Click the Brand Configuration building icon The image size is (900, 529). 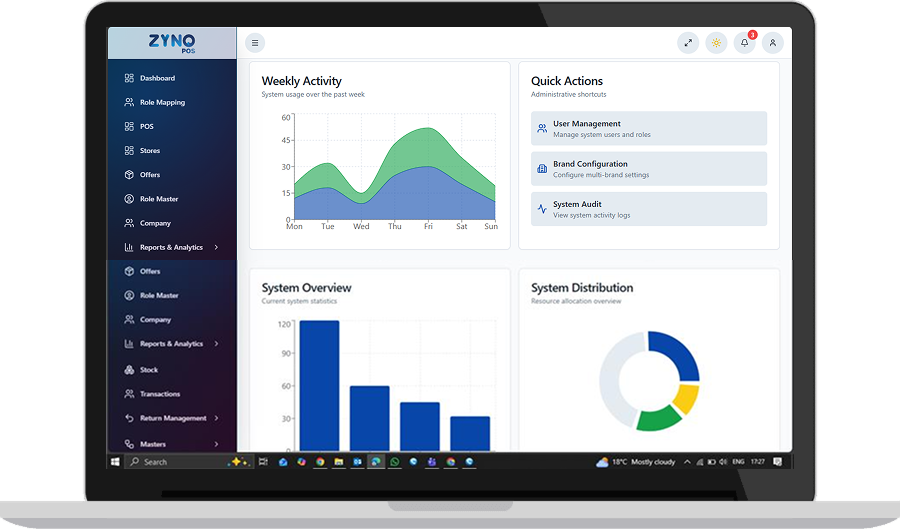click(x=542, y=169)
